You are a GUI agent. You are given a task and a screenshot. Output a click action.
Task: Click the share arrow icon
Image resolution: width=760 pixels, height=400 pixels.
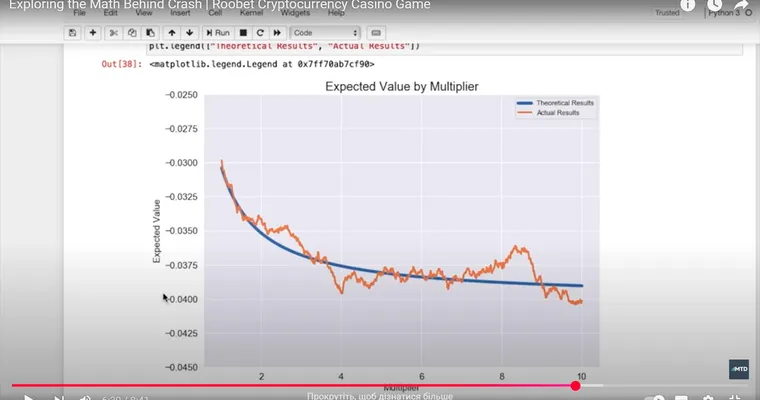[x=742, y=5]
